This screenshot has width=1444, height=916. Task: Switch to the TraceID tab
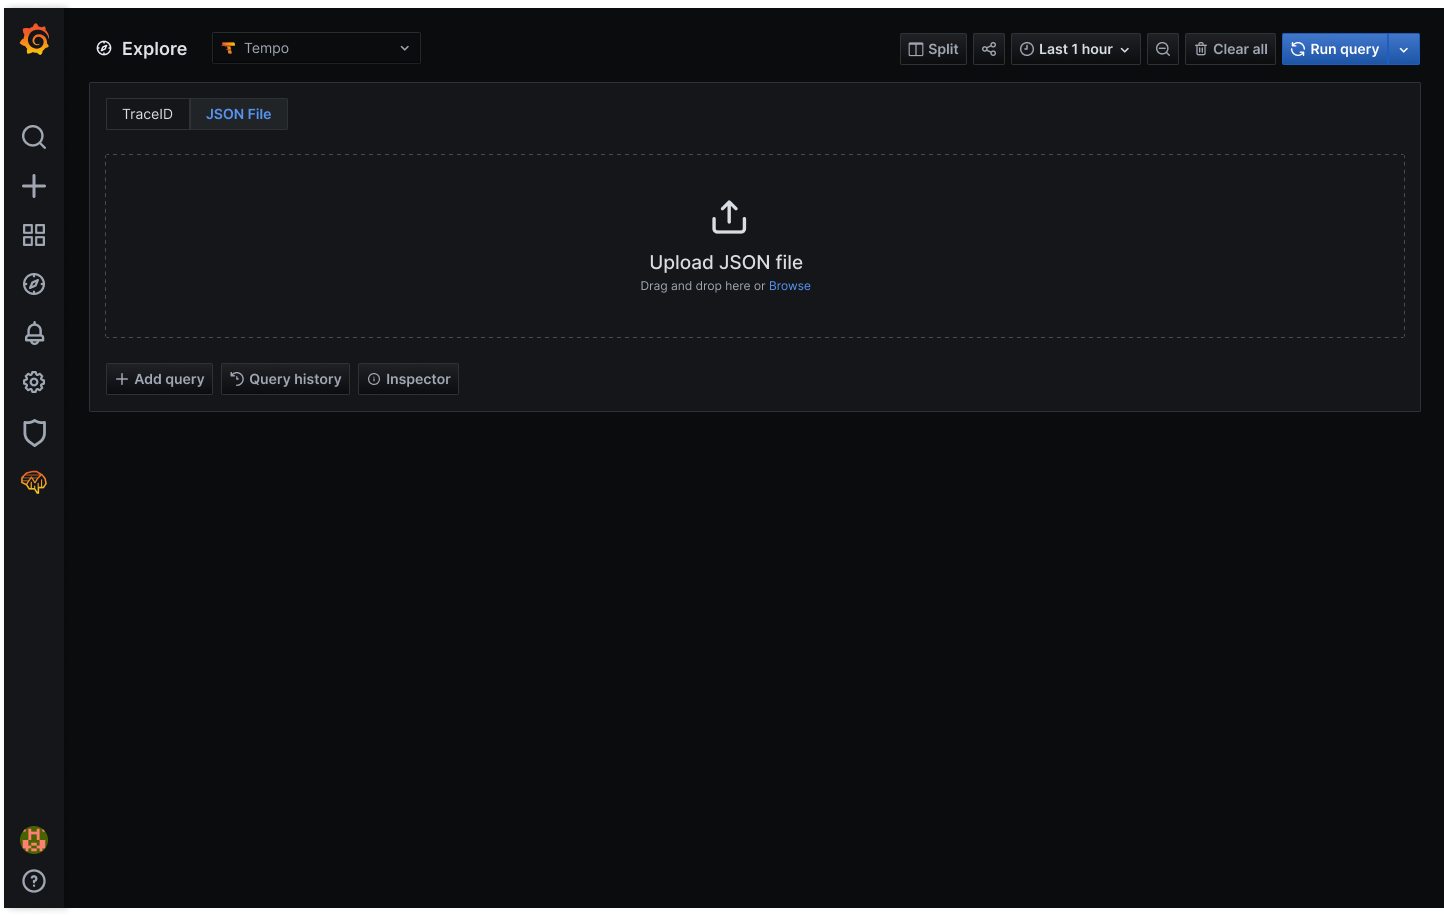(147, 113)
